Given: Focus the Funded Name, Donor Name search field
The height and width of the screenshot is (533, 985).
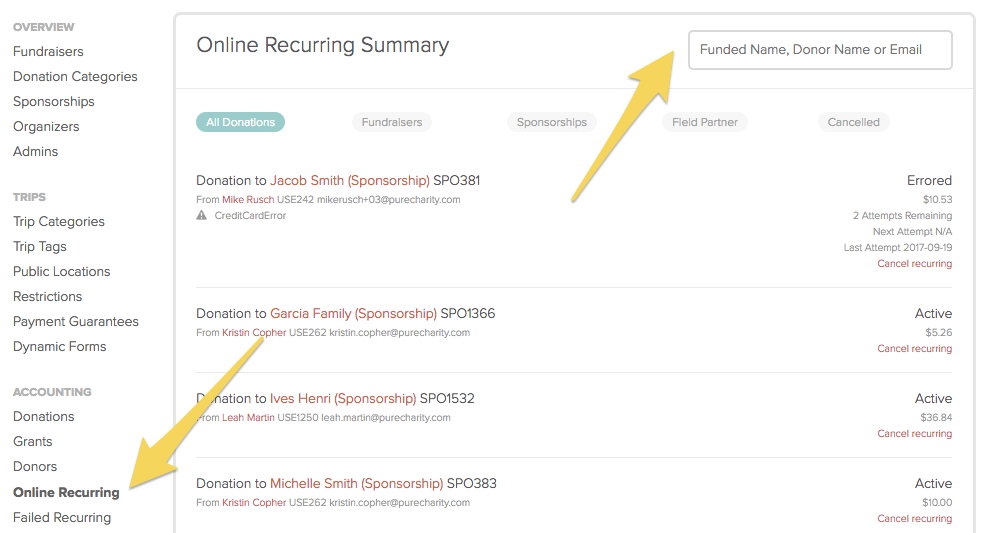Looking at the screenshot, I should click(x=820, y=50).
